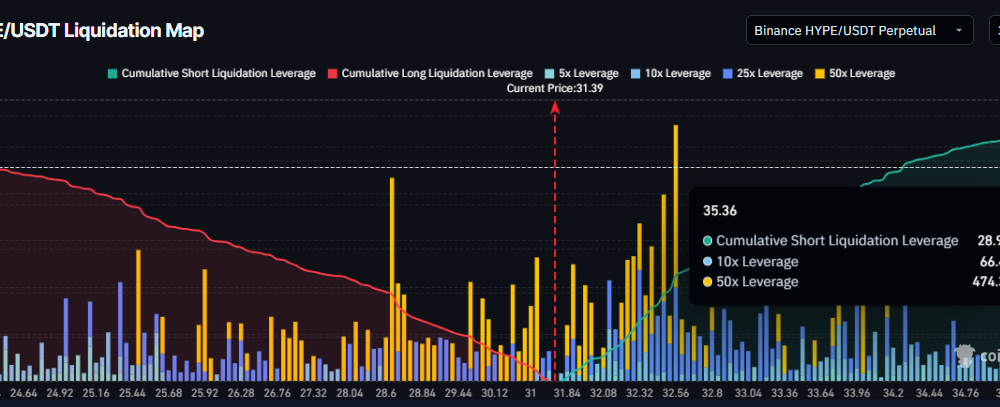Image resolution: width=1000 pixels, height=407 pixels.
Task: Click the 28.6 price label on x-axis
Action: coord(387,394)
